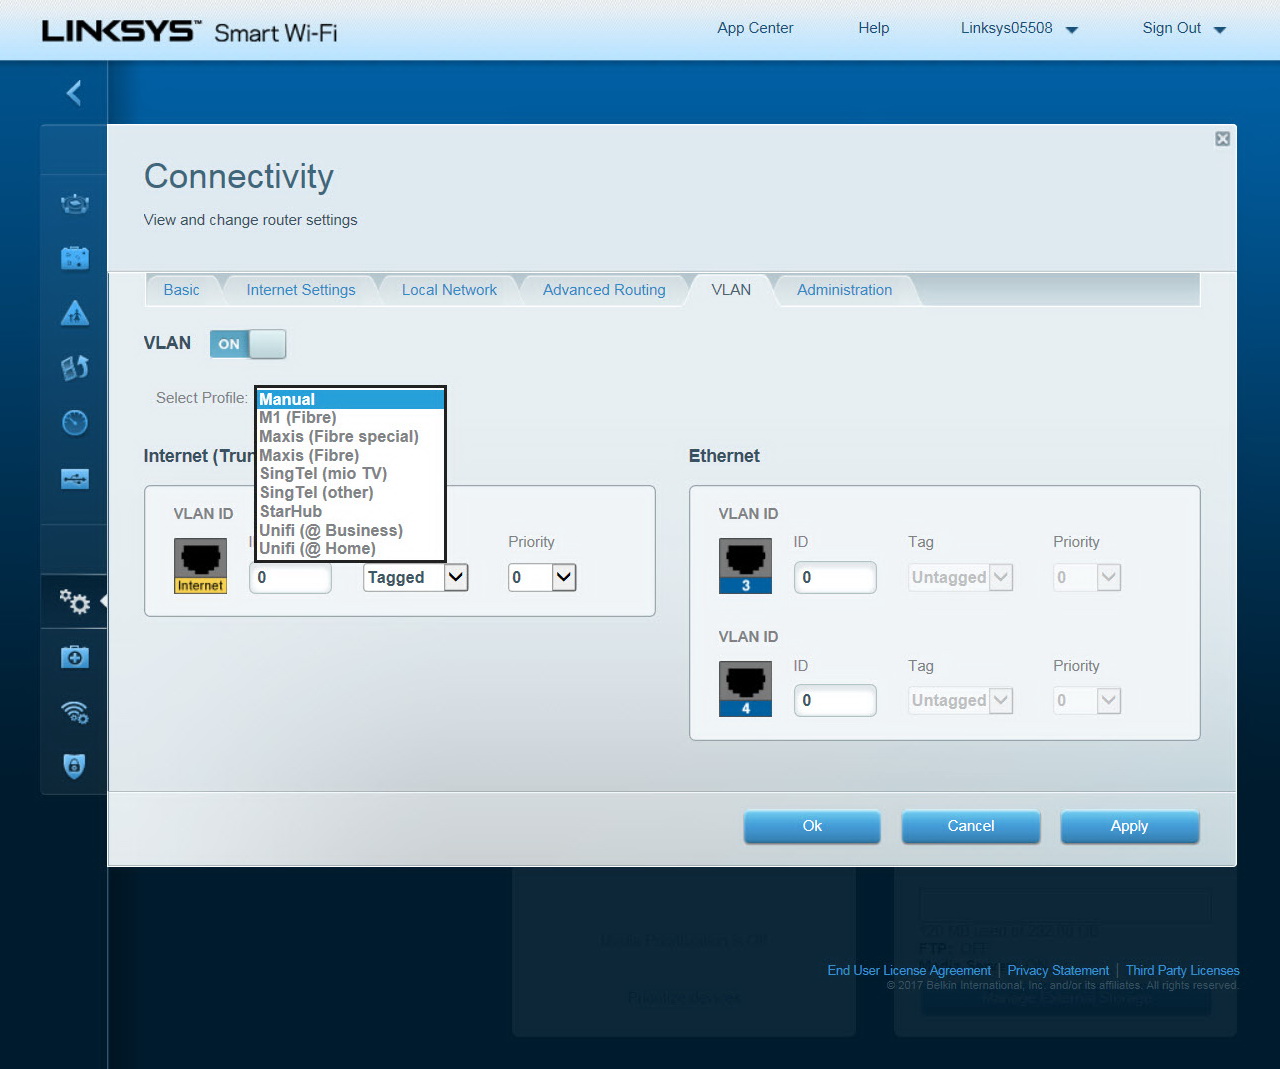This screenshot has height=1069, width=1280.
Task: Select M1 (Fibre) profile
Action: coord(350,418)
